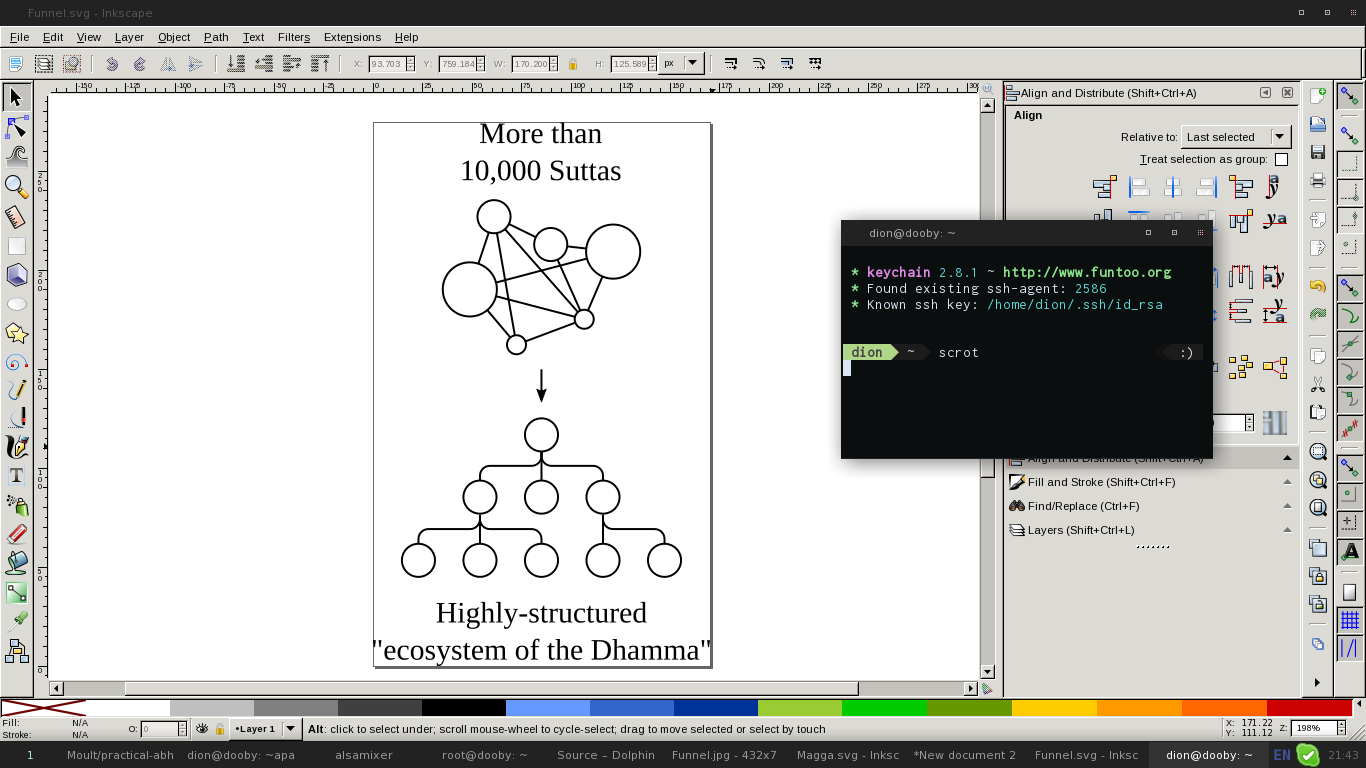This screenshot has height=768, width=1366.
Task: Select the Star and polygon tool
Action: (16, 333)
